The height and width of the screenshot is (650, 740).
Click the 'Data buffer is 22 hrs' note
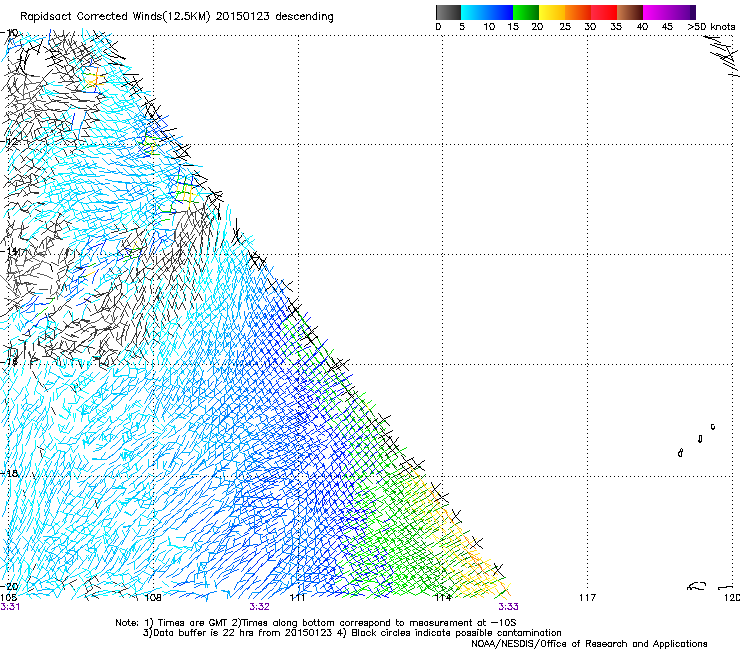[352, 633]
